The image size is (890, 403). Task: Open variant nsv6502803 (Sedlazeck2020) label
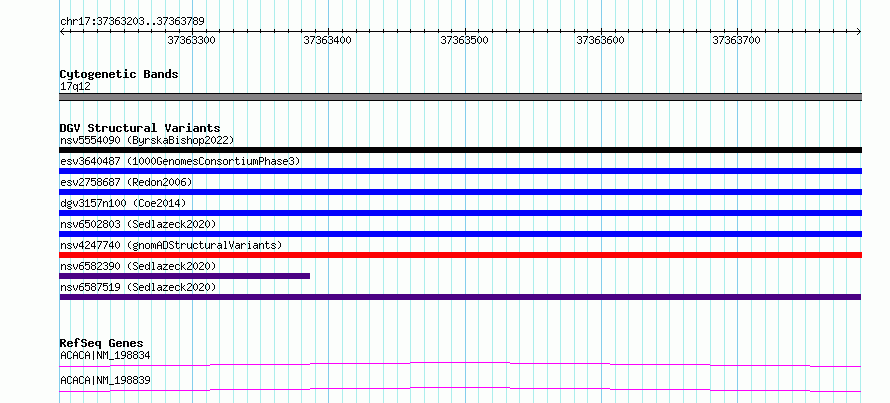pos(138,224)
